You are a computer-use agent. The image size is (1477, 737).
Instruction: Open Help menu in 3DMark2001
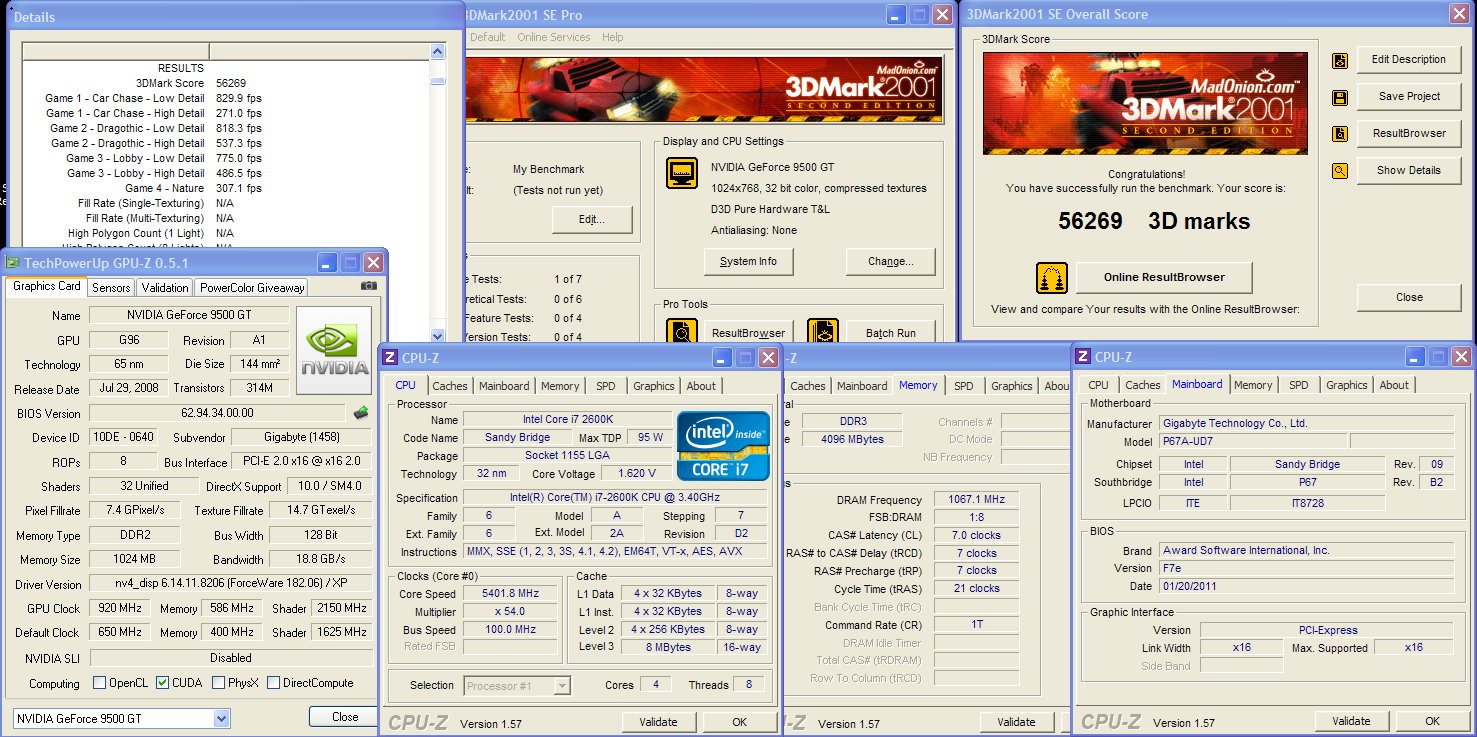(x=613, y=37)
